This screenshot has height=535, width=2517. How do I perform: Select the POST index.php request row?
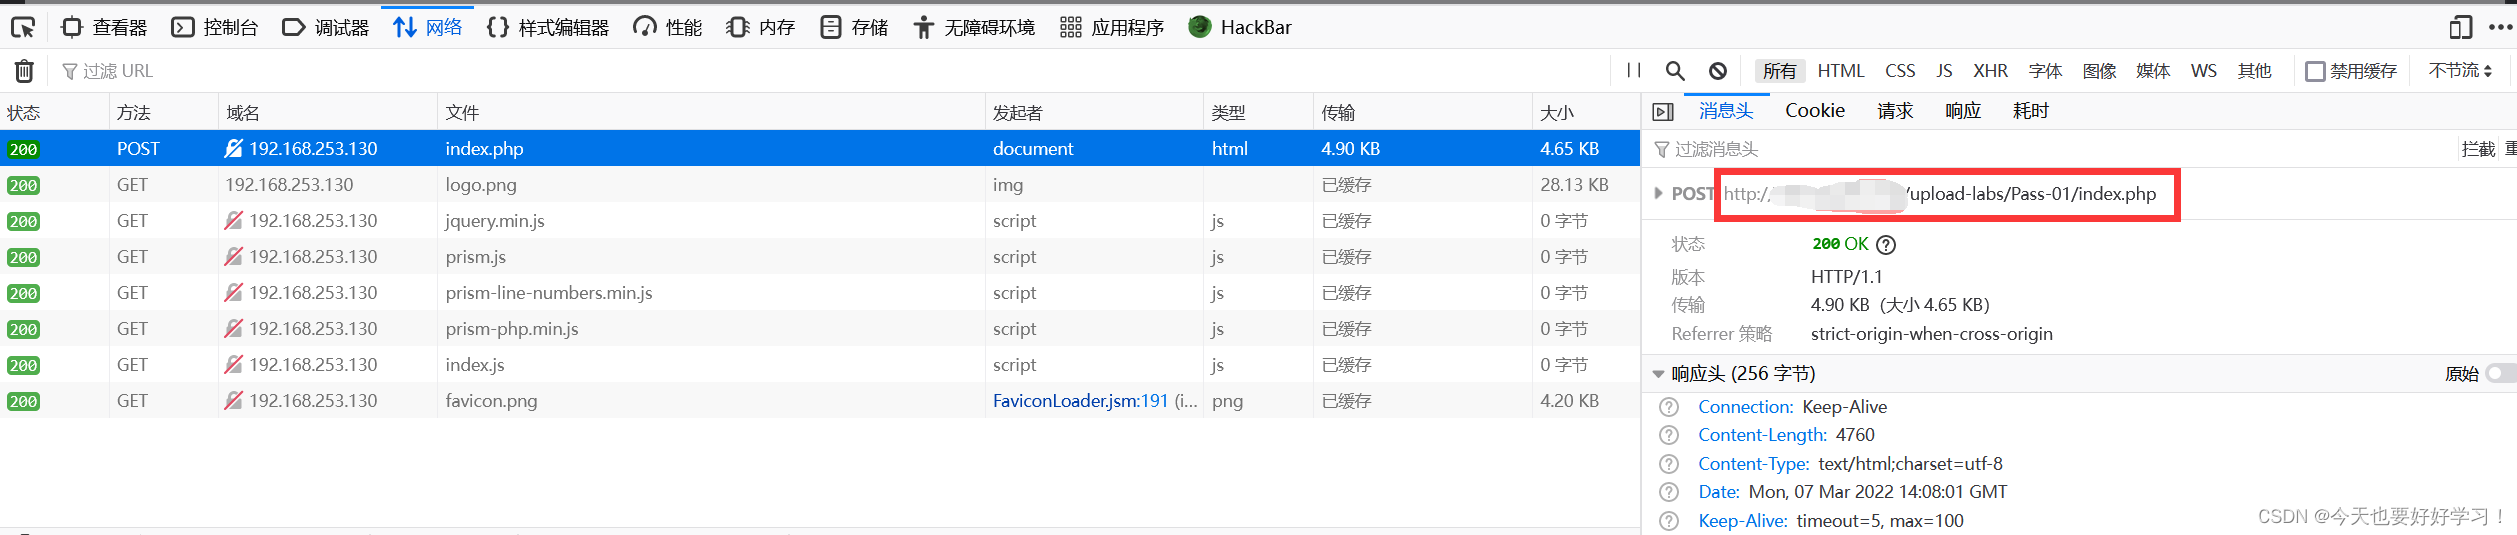pos(820,148)
